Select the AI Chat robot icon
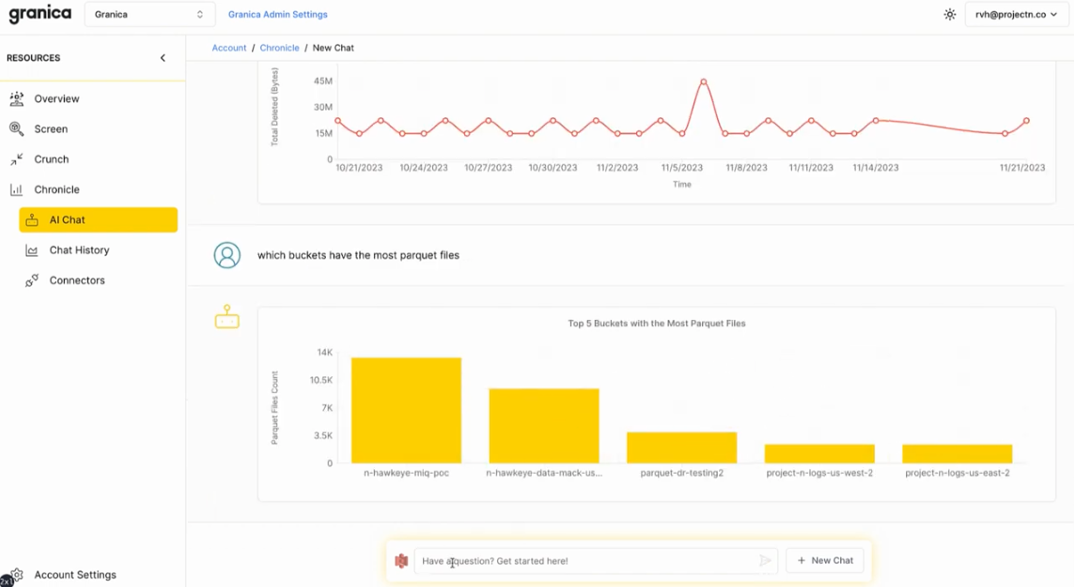 pyautogui.click(x=34, y=219)
